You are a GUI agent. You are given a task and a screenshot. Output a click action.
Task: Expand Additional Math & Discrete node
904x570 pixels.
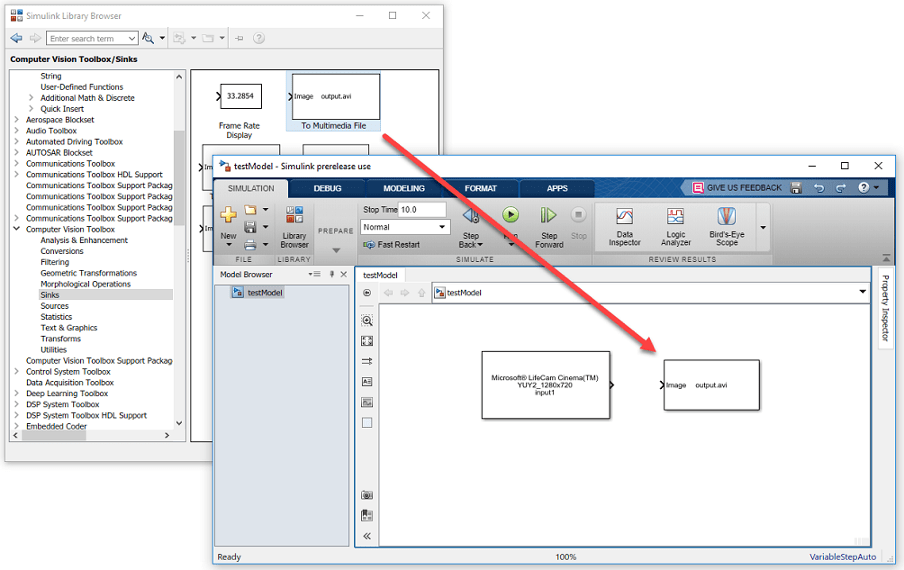pos(31,98)
